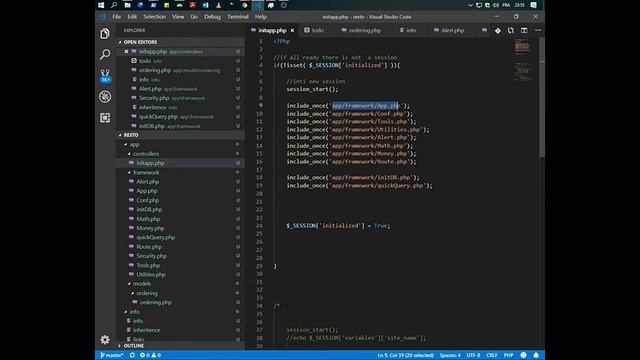
Task: Collapse the framework folder
Action: (x=146, y=173)
